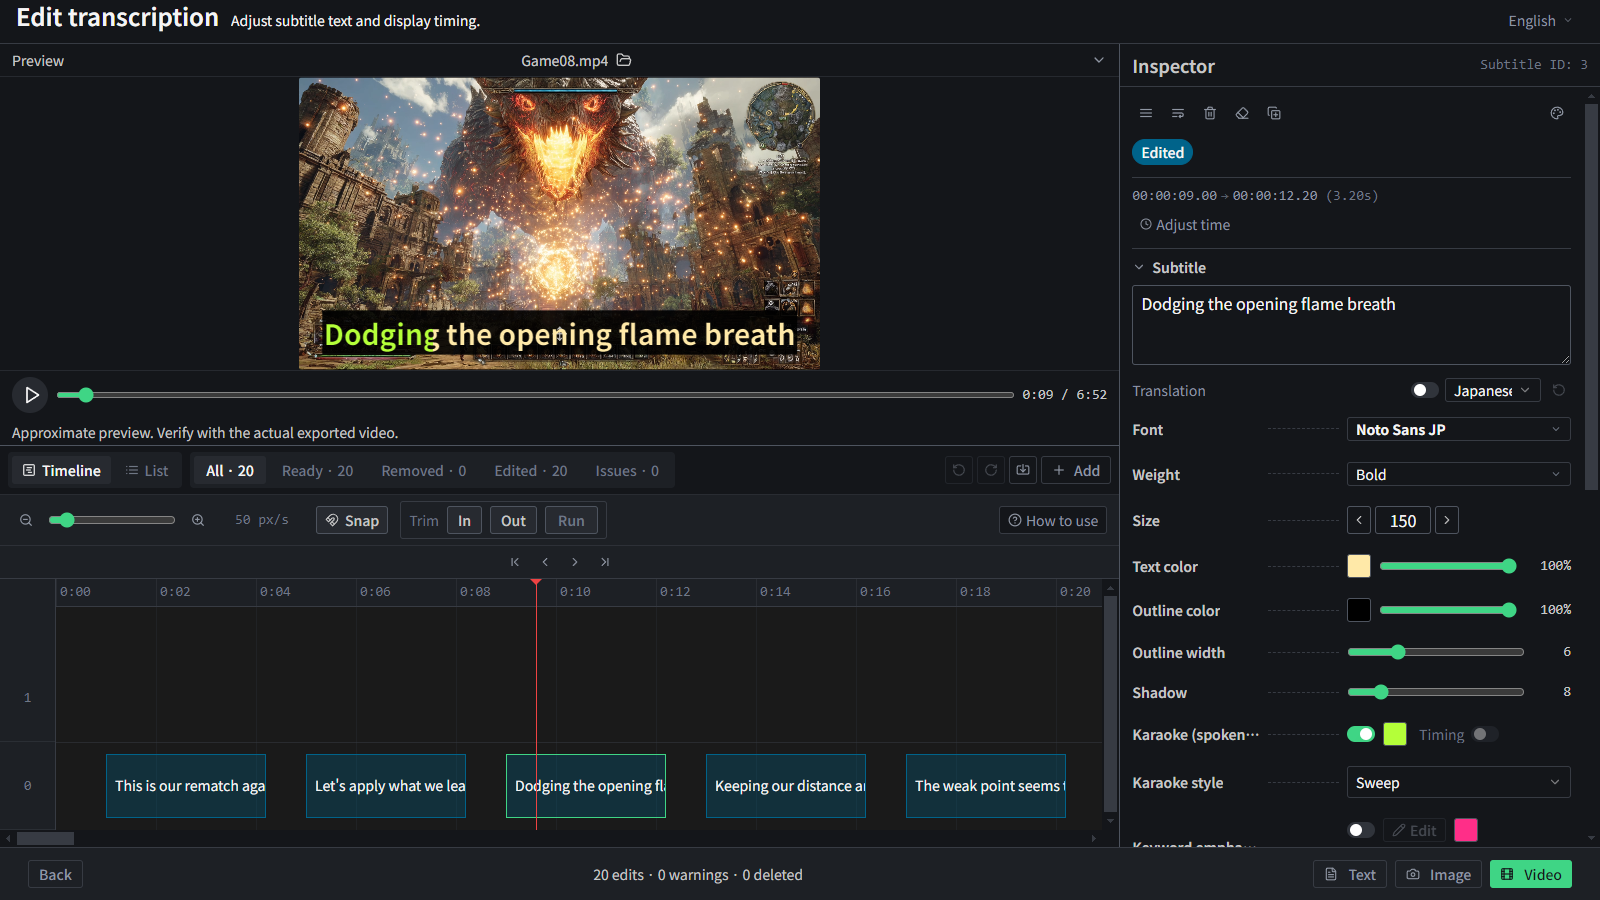This screenshot has width=1600, height=900.
Task: Click into the subtitle text field
Action: pyautogui.click(x=1351, y=325)
